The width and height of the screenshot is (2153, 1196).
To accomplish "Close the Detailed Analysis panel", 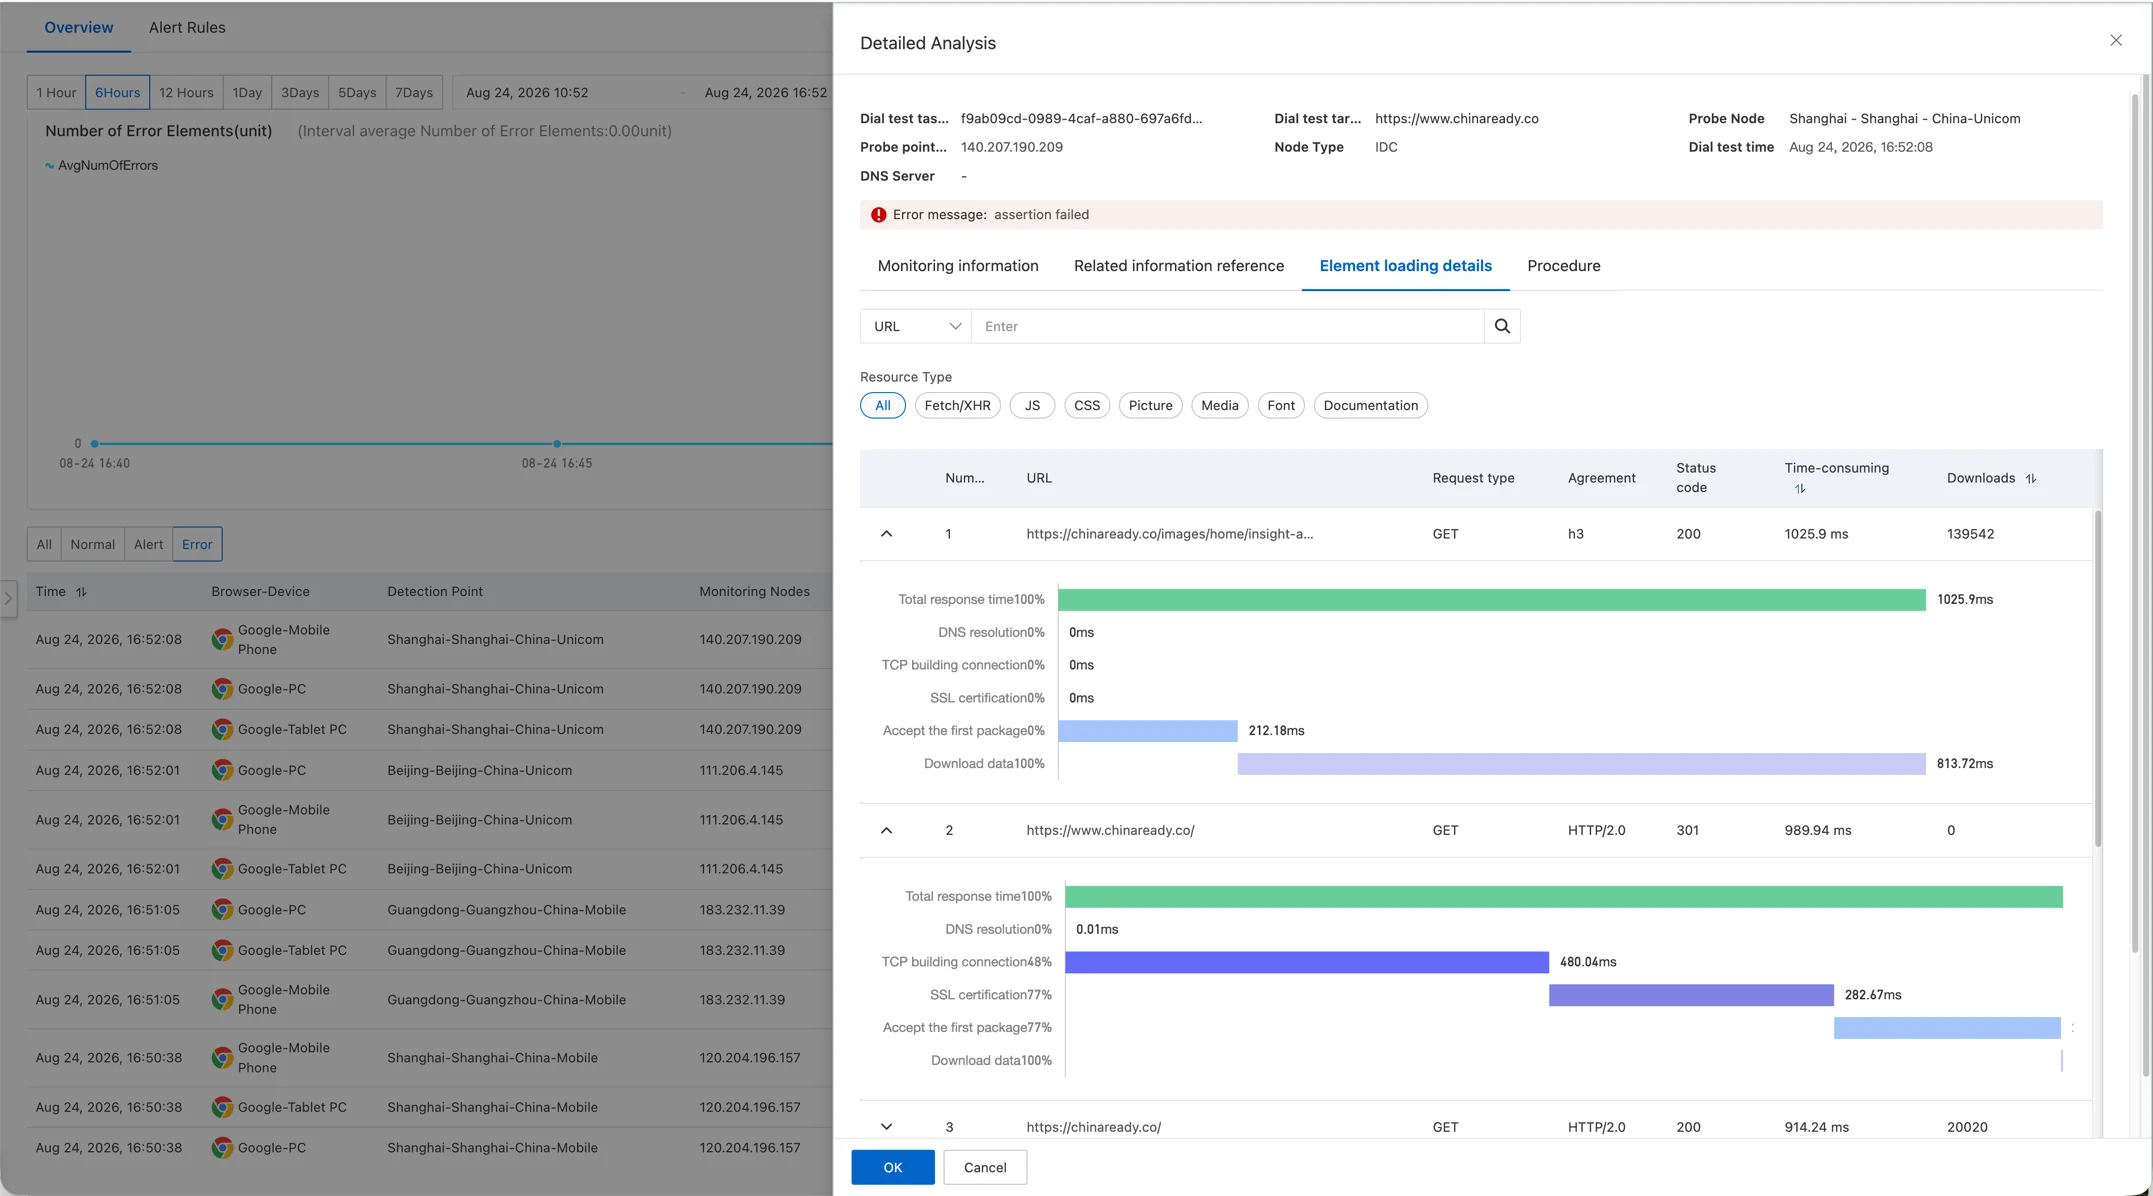I will click(2116, 40).
